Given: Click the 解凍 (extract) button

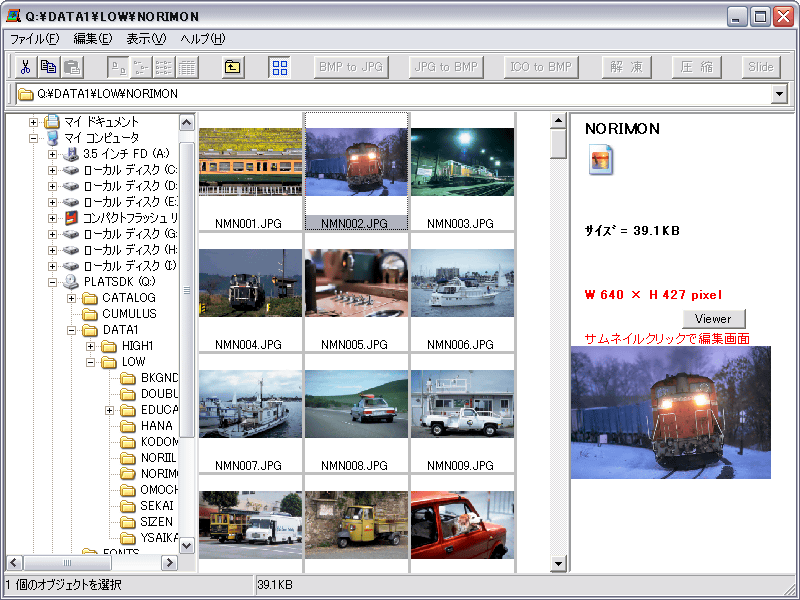Looking at the screenshot, I should click(x=627, y=67).
